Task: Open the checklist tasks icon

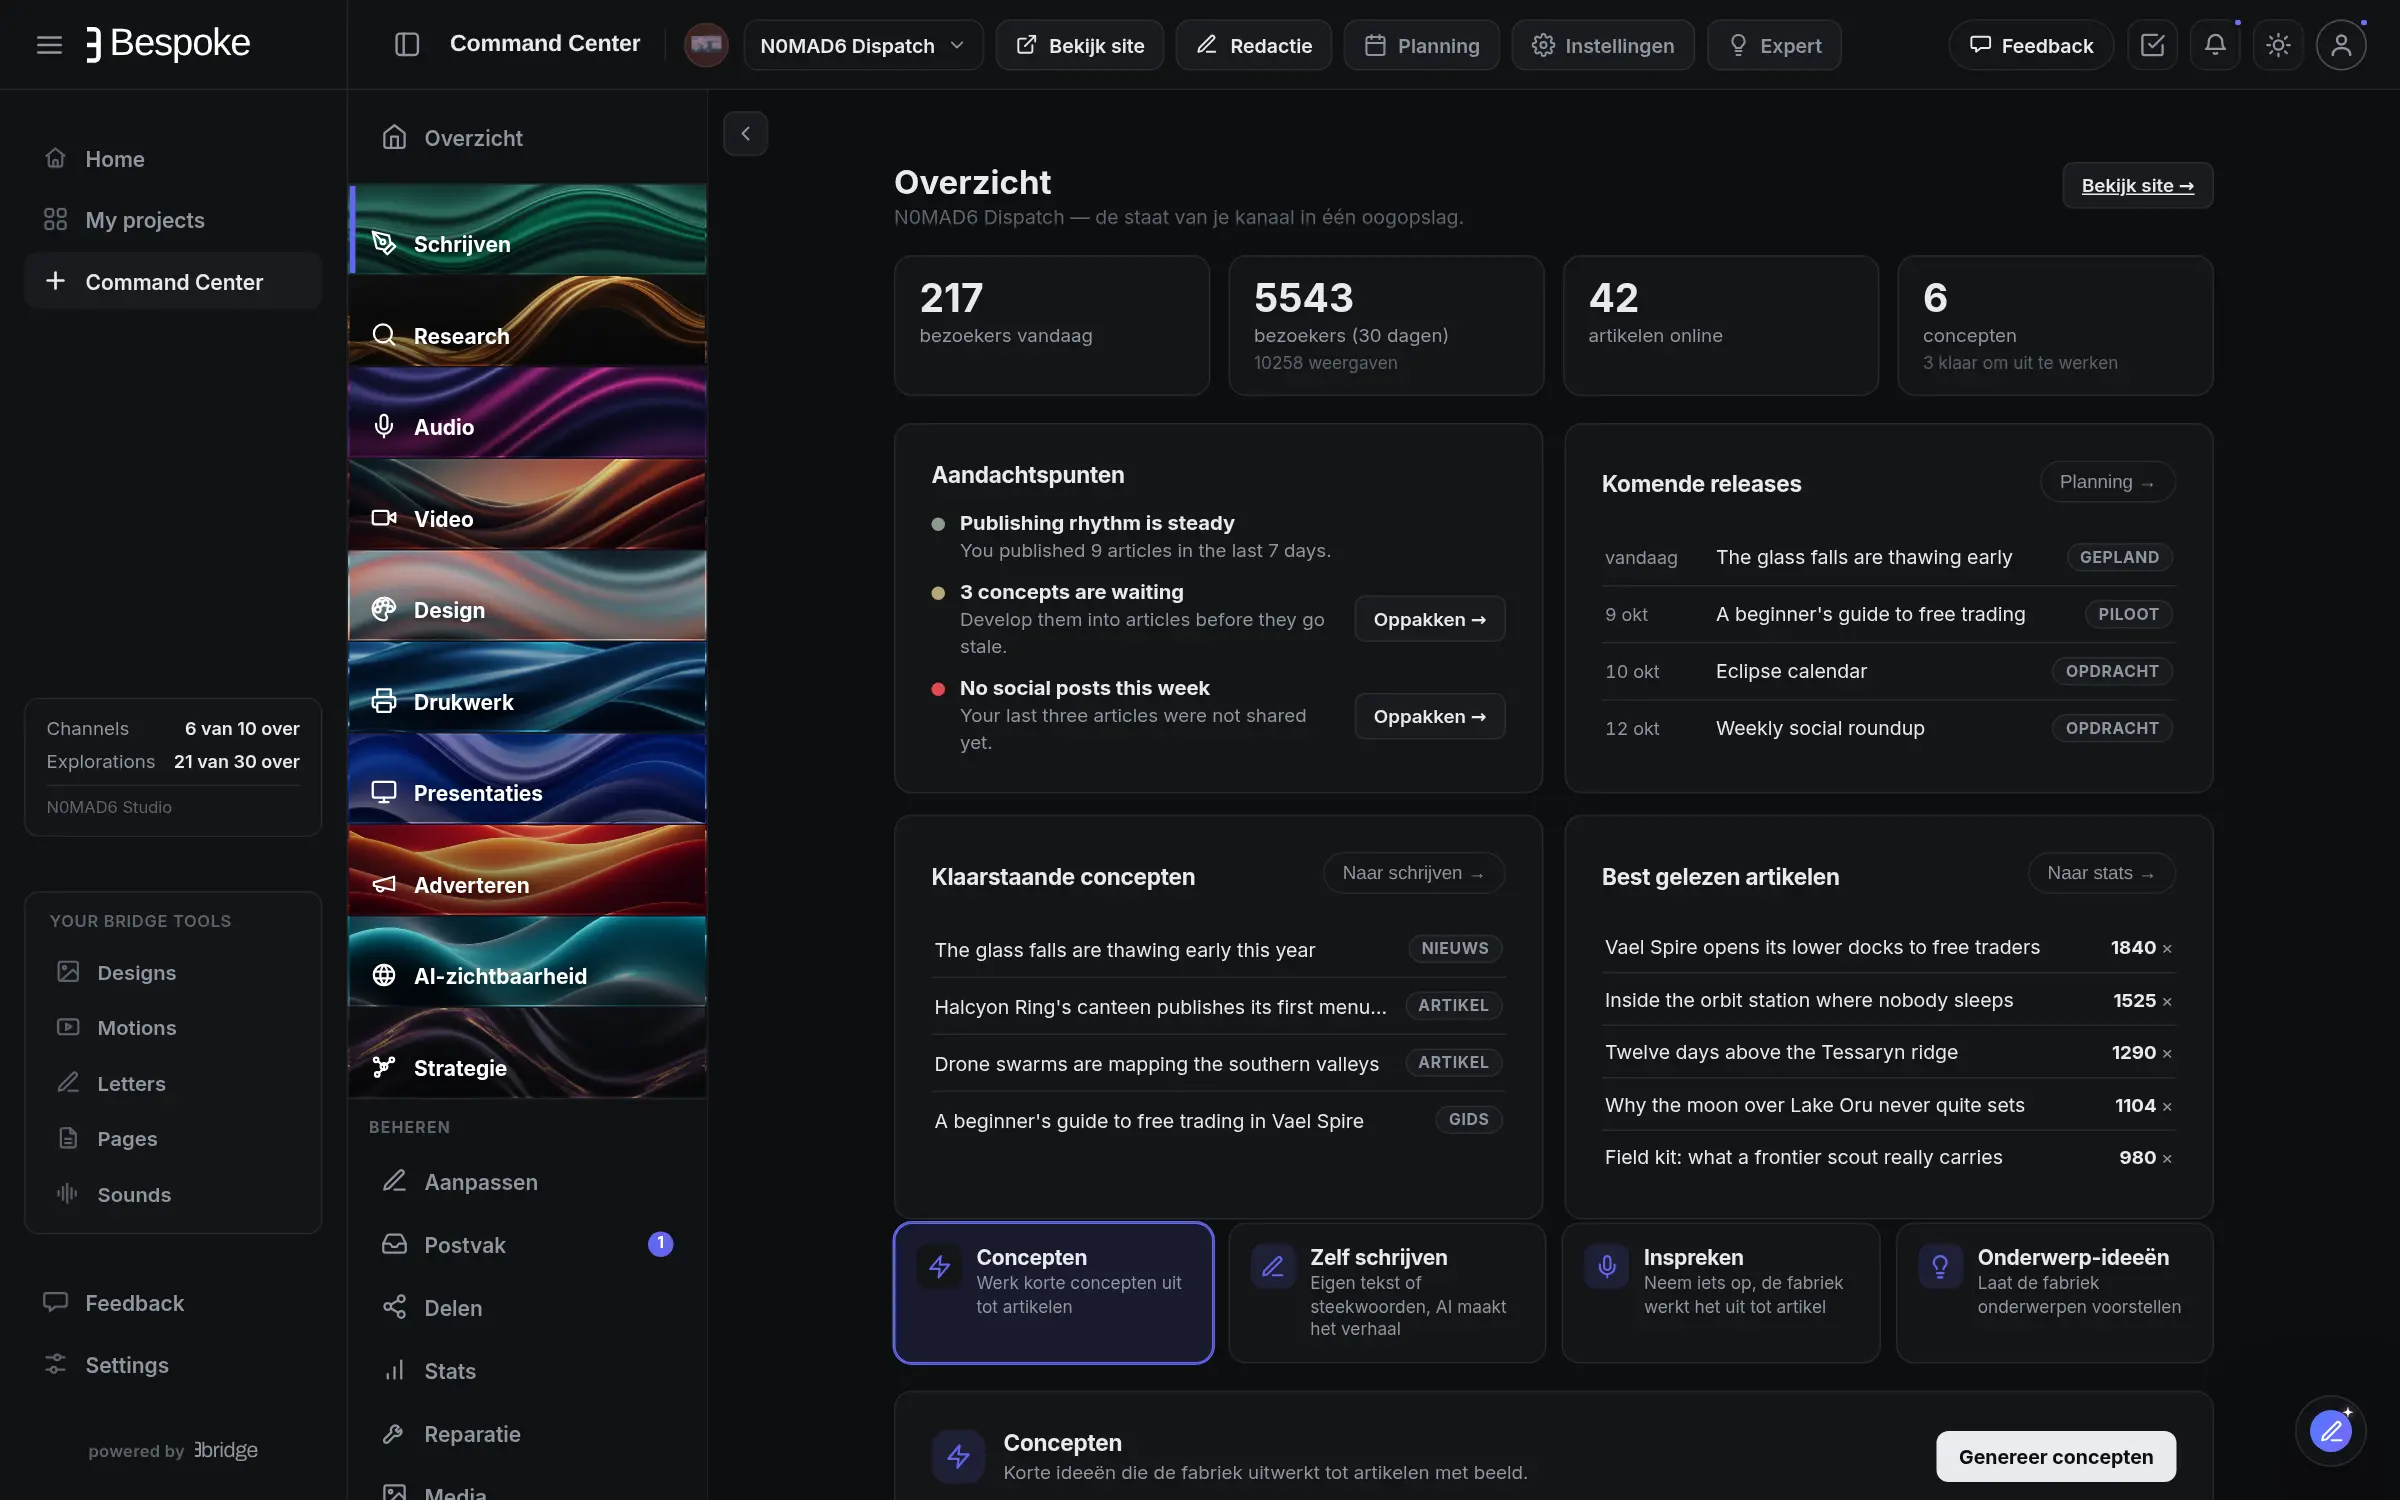Action: pos(2152,45)
